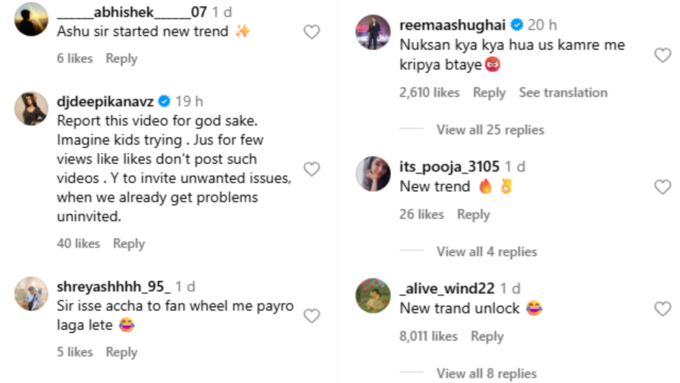Open the verified badge next to reemaashughai
Screen dimensions: 680x383
[x=517, y=25]
